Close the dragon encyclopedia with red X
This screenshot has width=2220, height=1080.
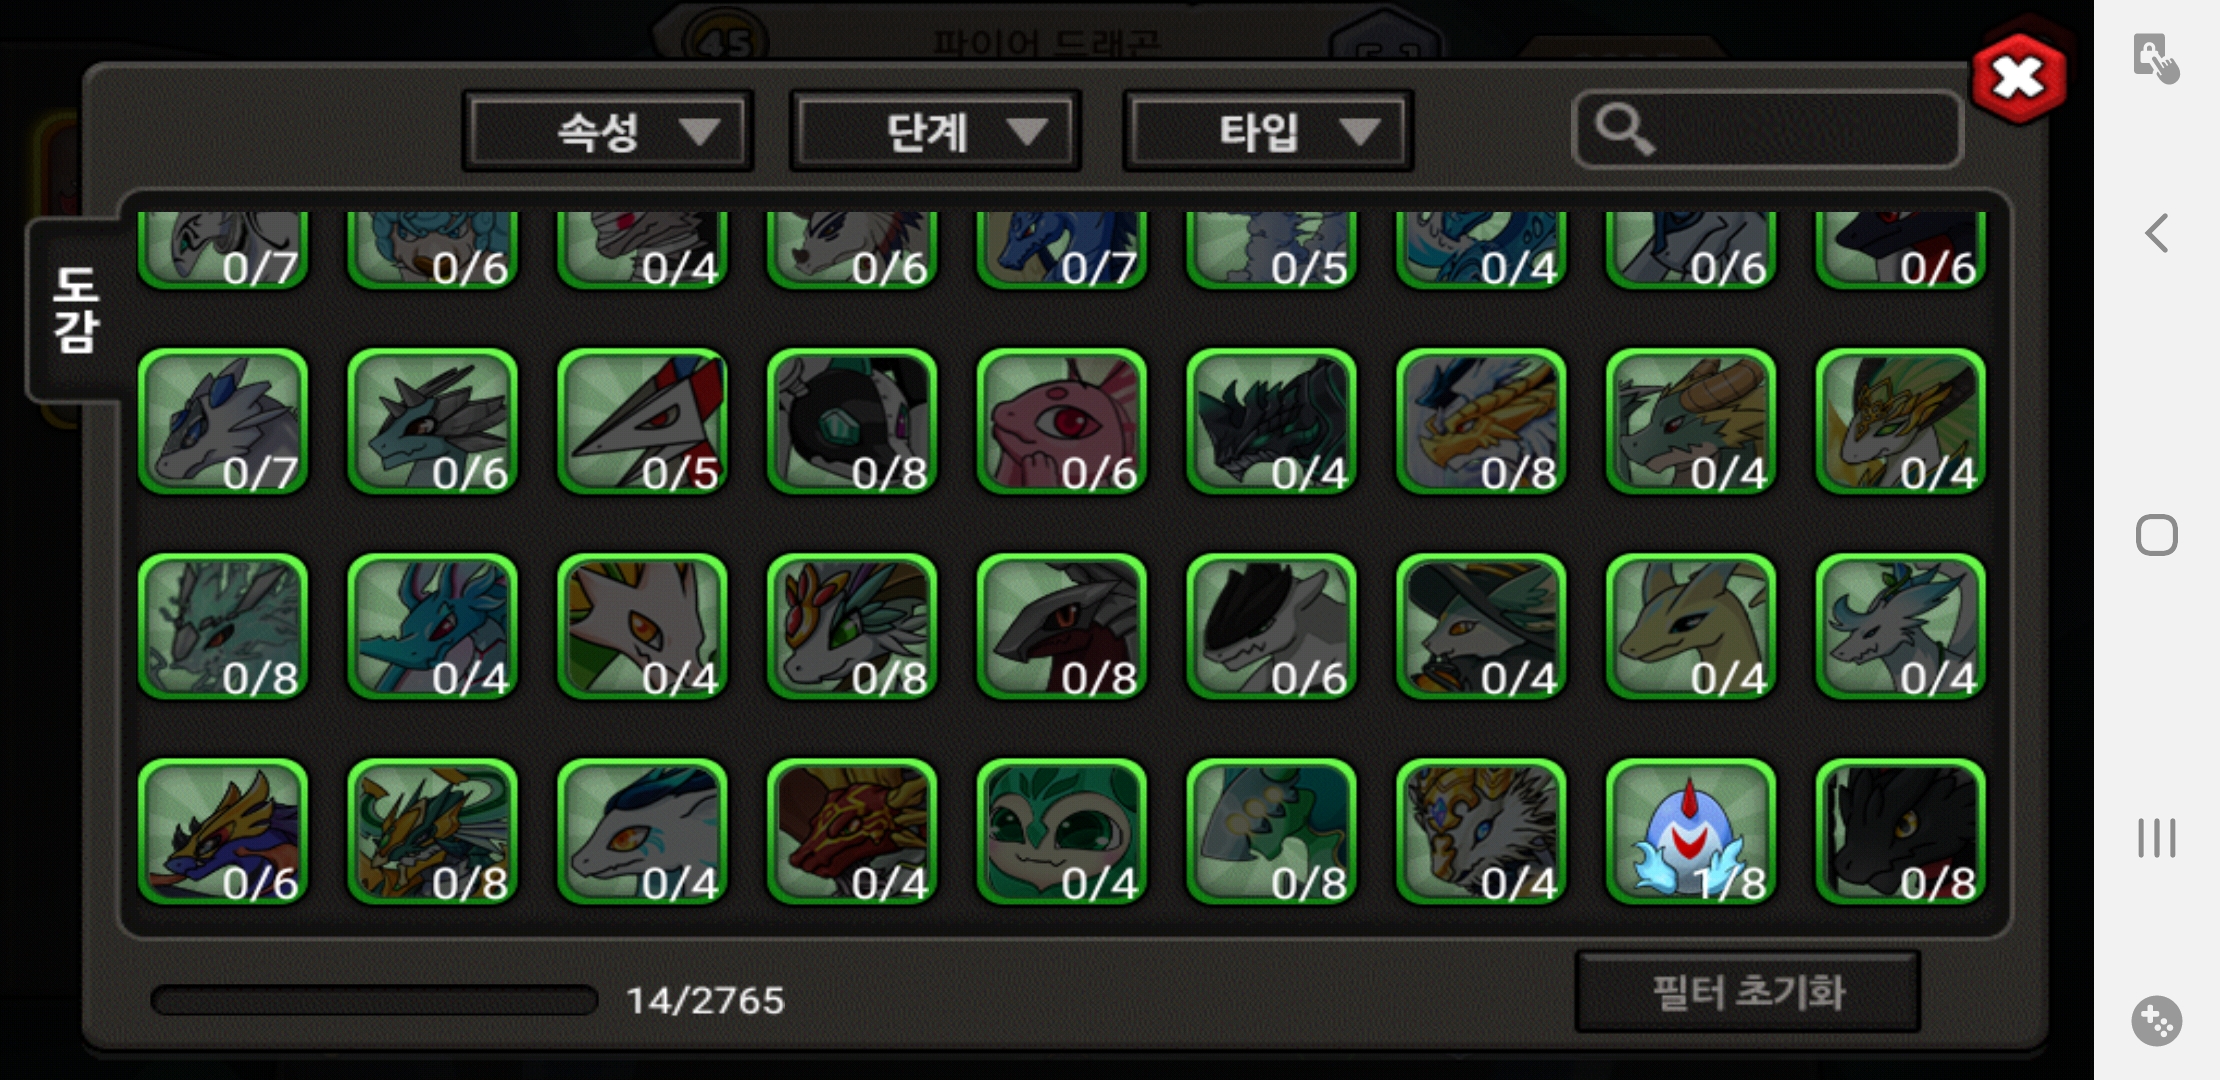pos(2019,77)
